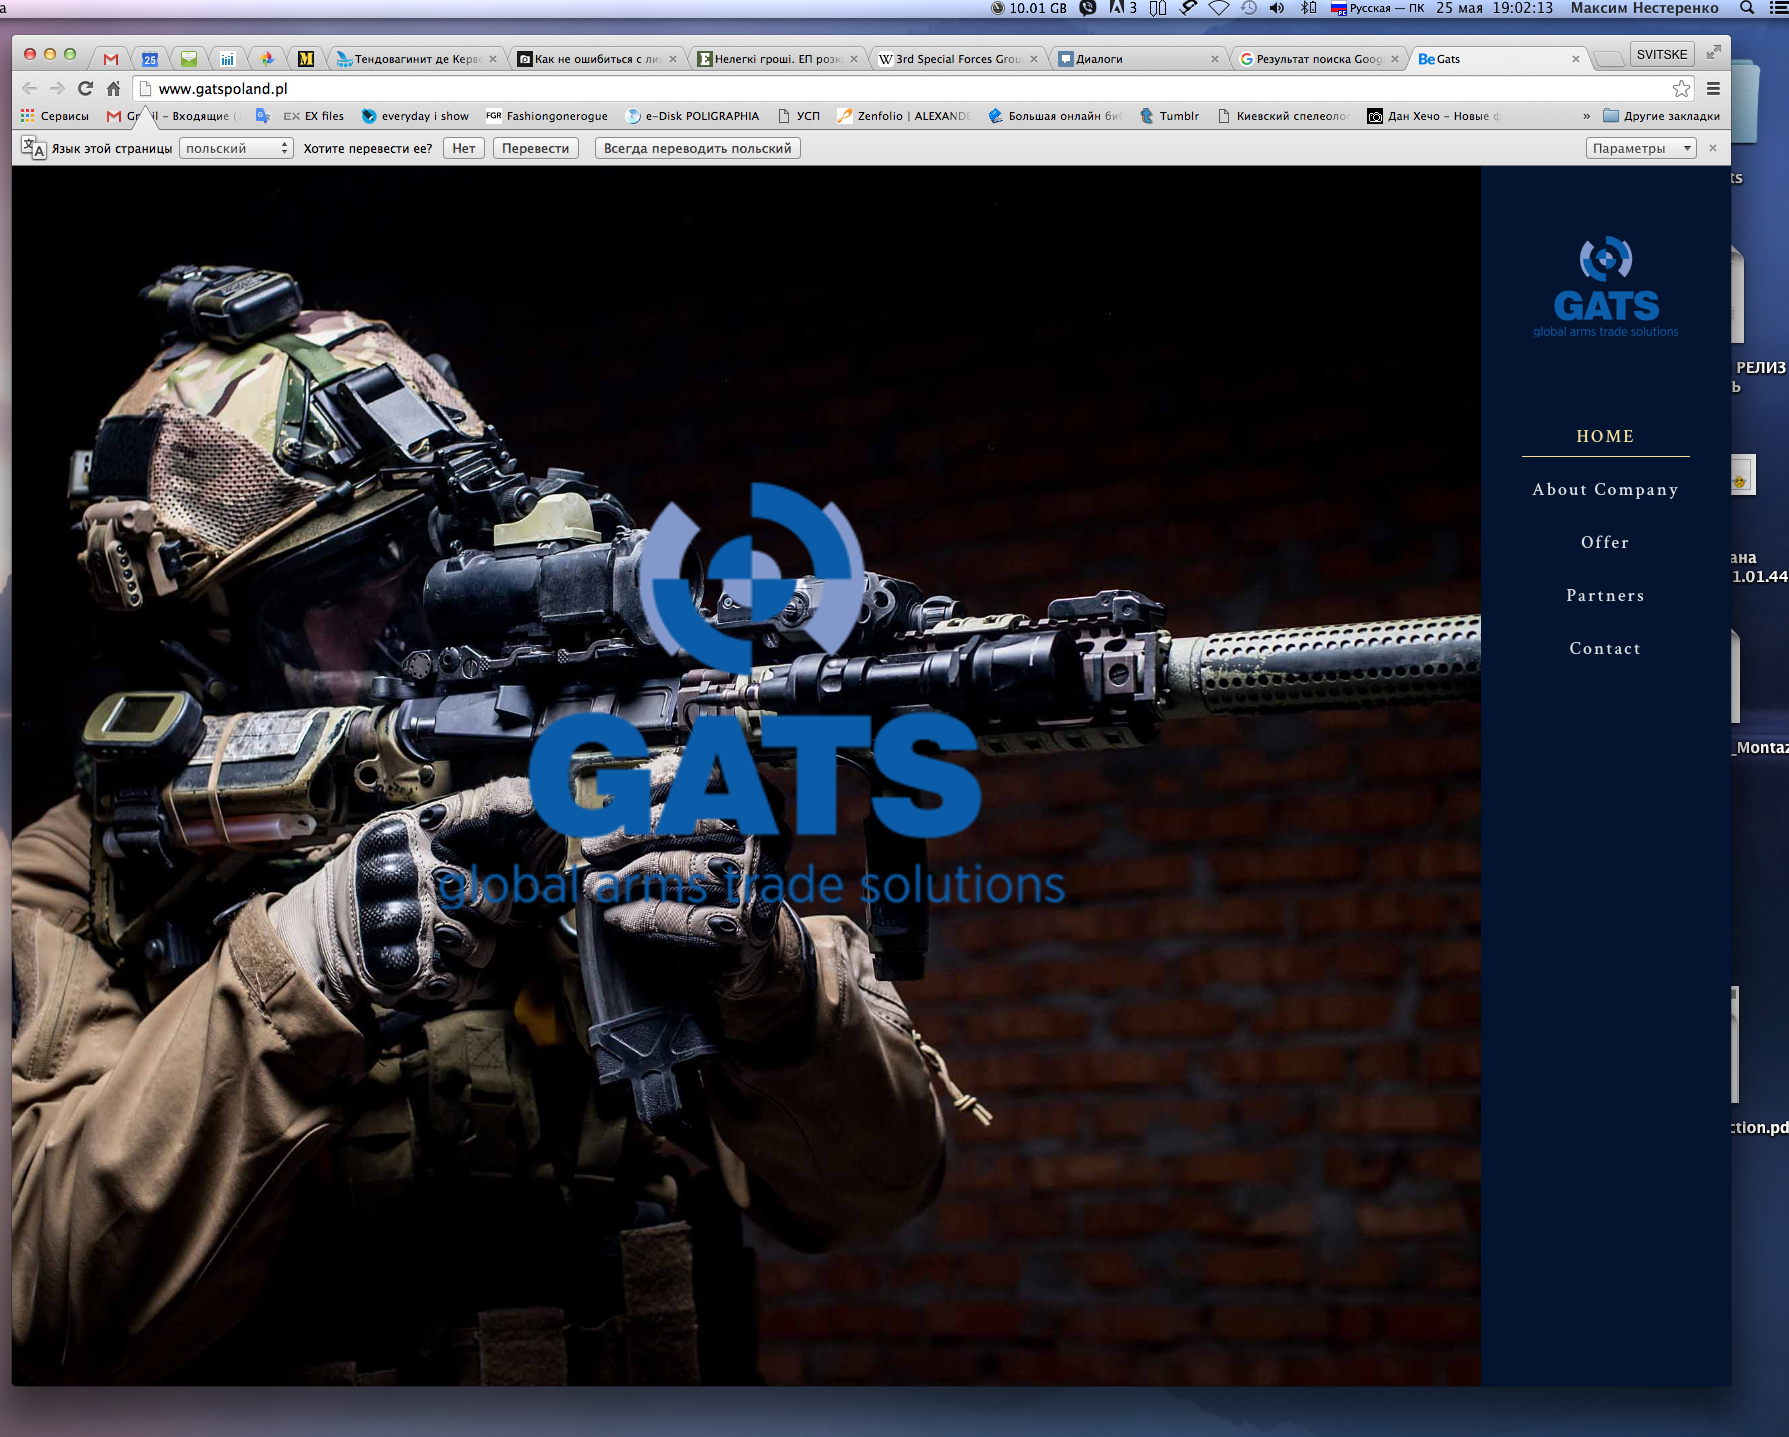
Task: Open the EX files bookmark
Action: pyautogui.click(x=314, y=116)
